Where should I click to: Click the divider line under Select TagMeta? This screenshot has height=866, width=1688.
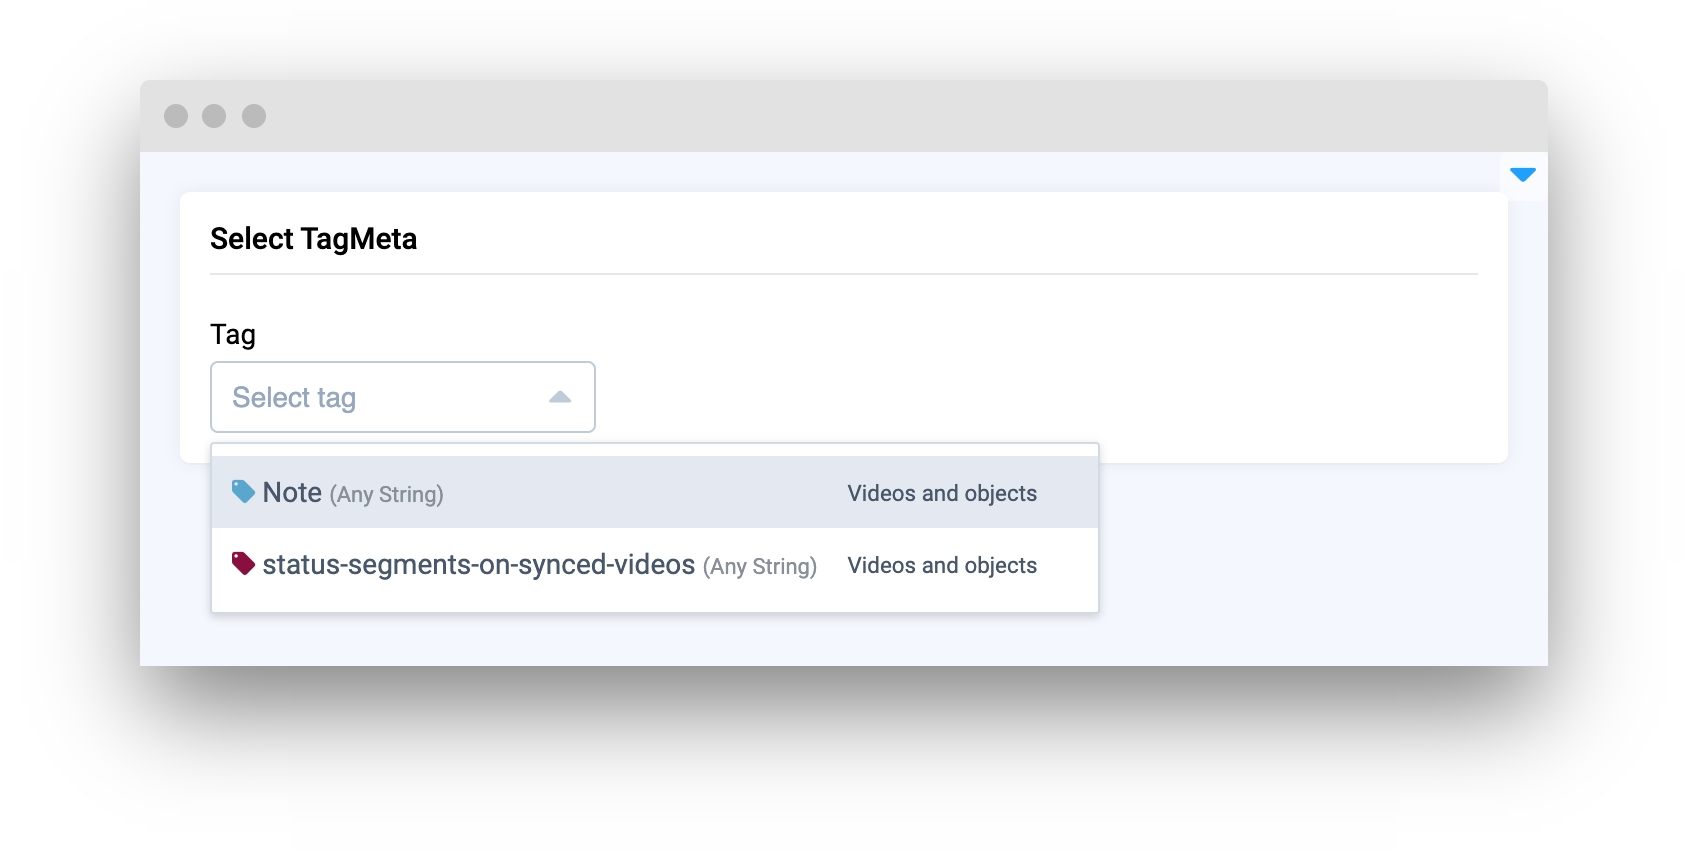click(x=844, y=274)
